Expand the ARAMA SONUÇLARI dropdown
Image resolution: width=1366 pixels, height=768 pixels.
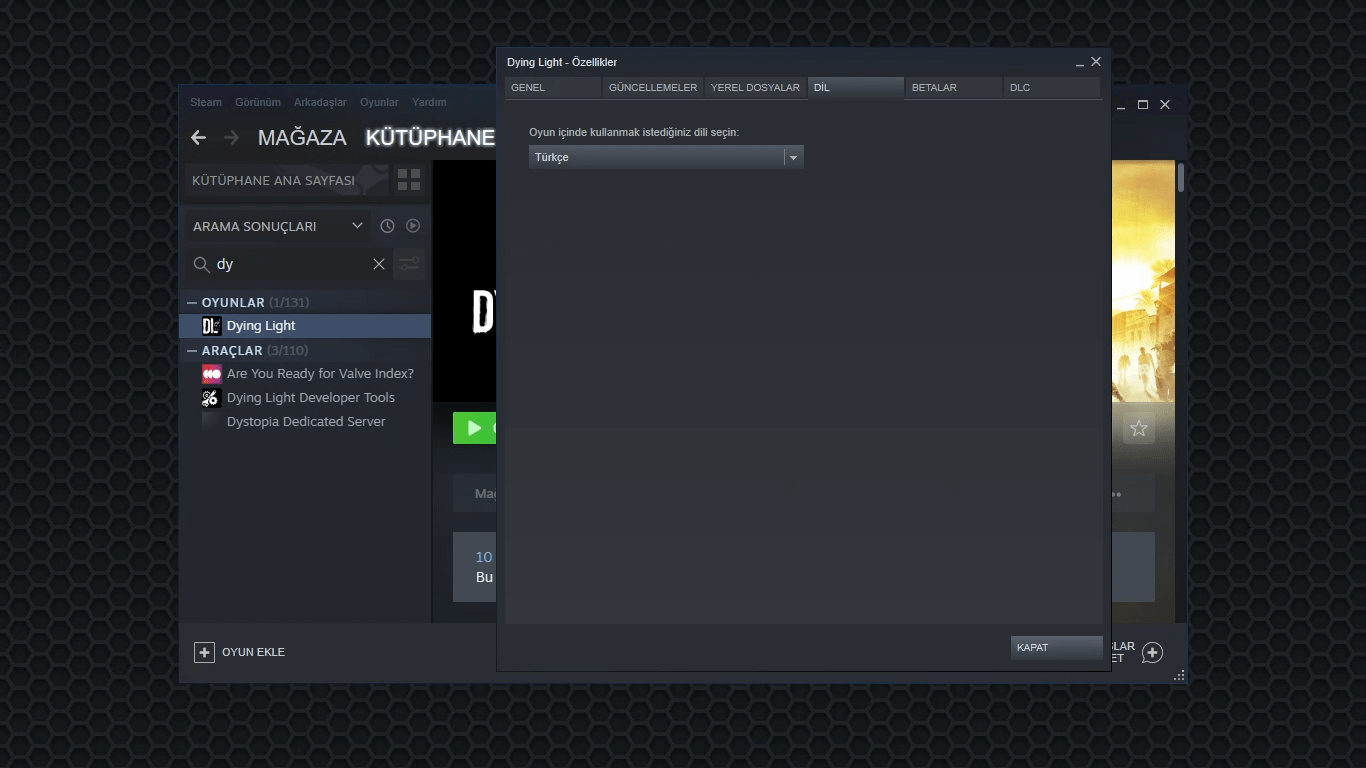pyautogui.click(x=278, y=226)
